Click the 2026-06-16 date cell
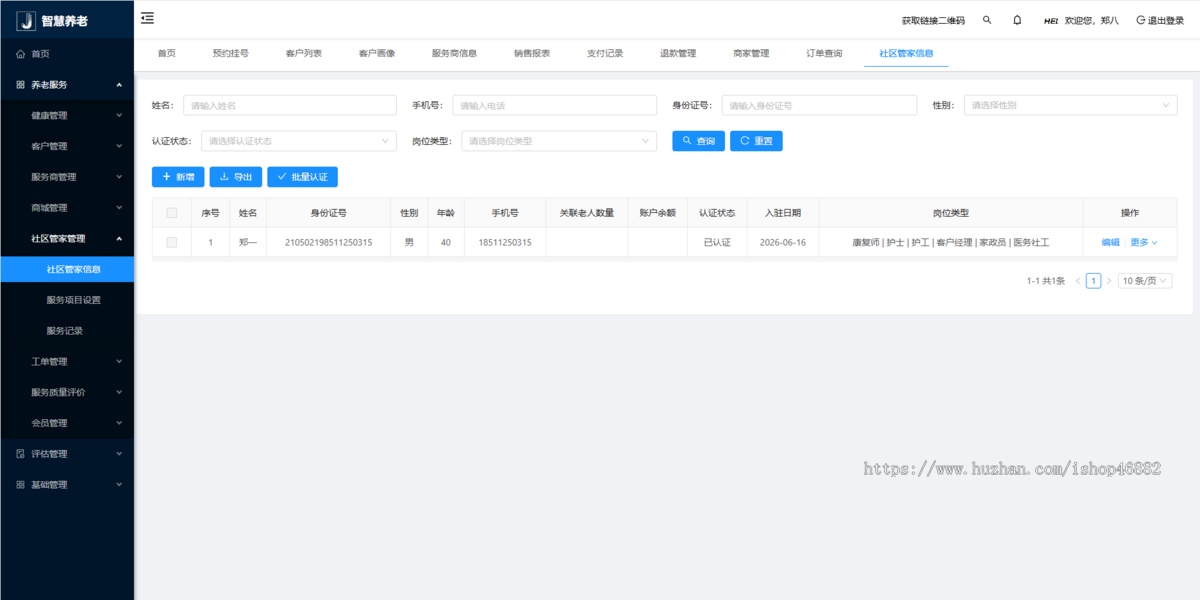1200x600 pixels. pyautogui.click(x=782, y=243)
